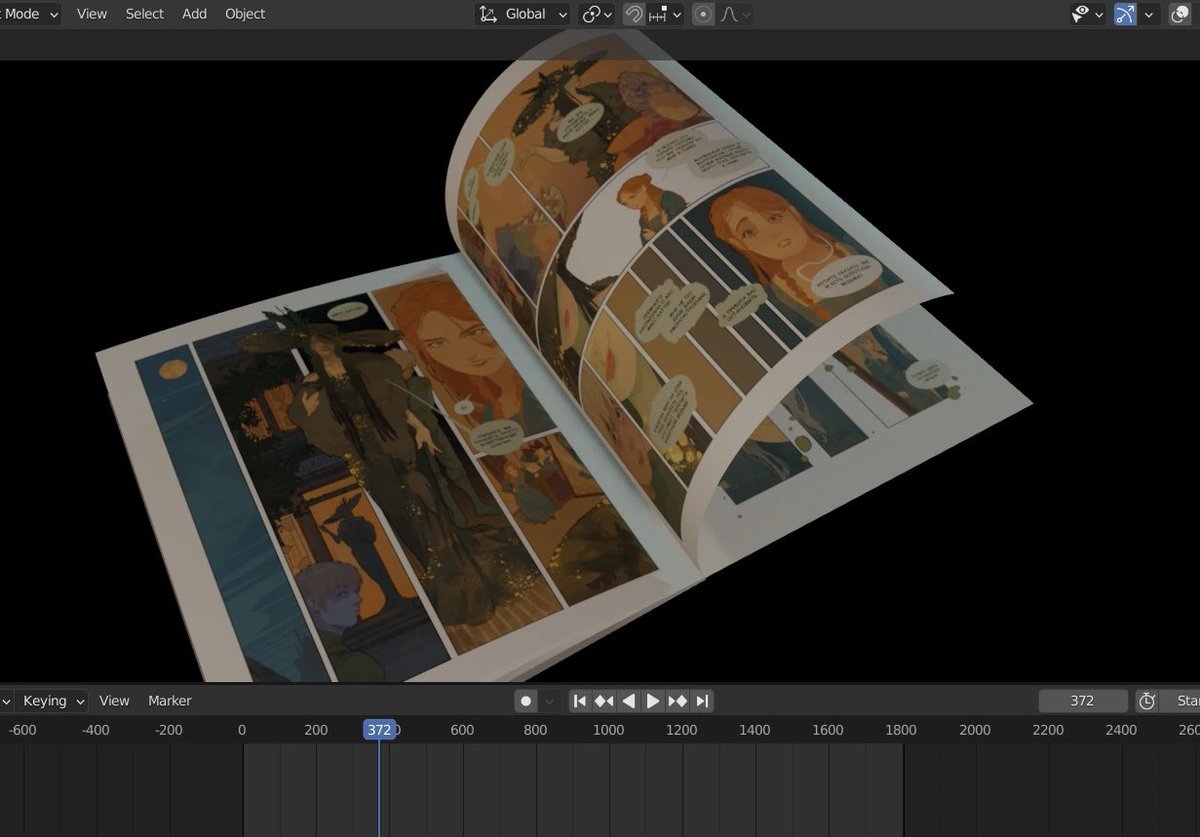Click frame -200 on the timeline ruler
Viewport: 1200px width, 837px height.
(x=169, y=730)
